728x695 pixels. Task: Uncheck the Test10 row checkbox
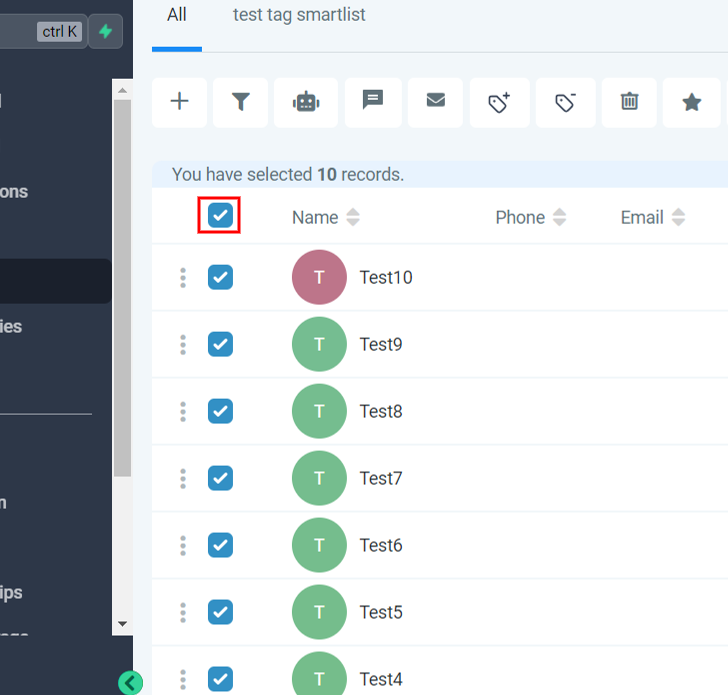[220, 277]
